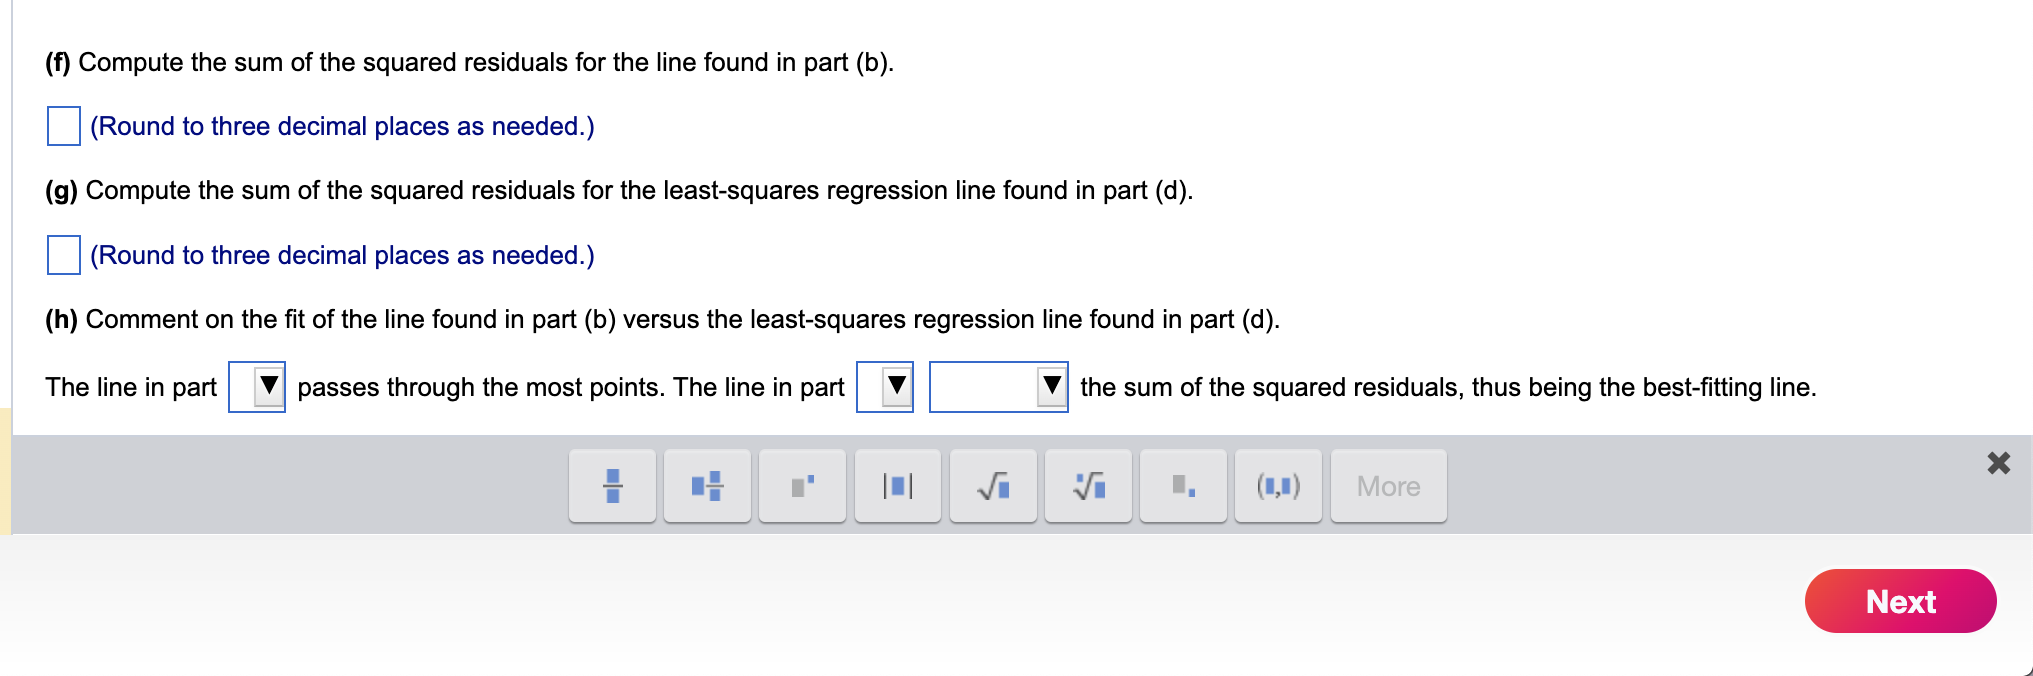2033x676 pixels.
Task: Insert a subscript template
Action: [x=1182, y=486]
